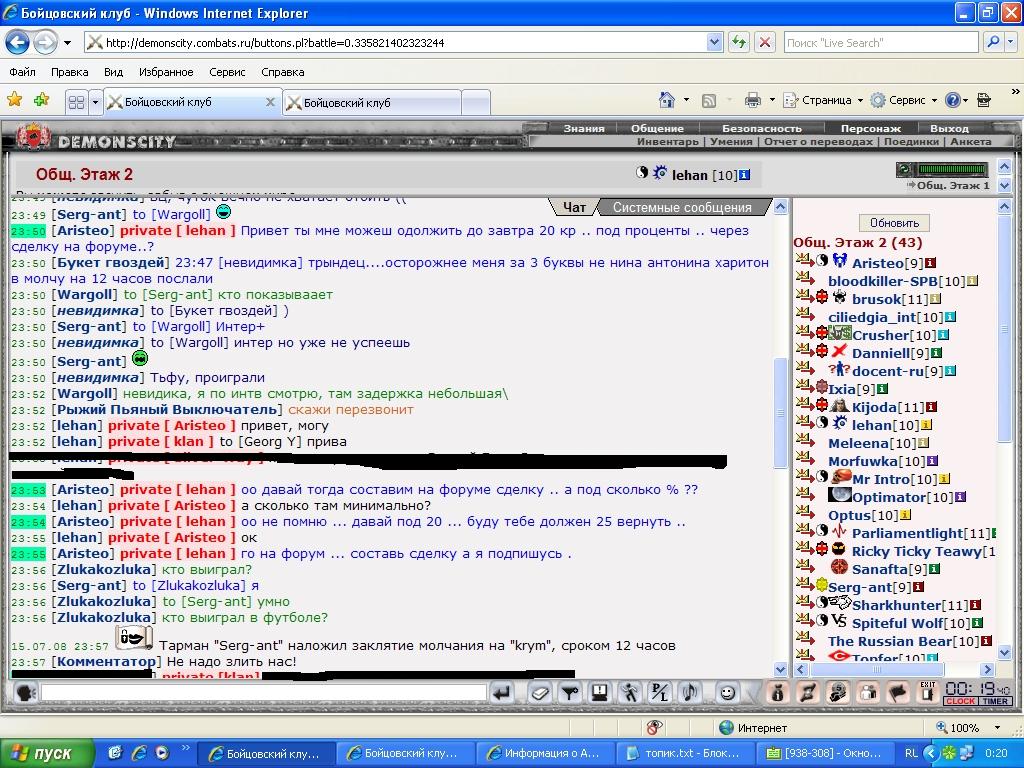Open the chat filter funnel icon
This screenshot has height=768, width=1024.
(570, 692)
